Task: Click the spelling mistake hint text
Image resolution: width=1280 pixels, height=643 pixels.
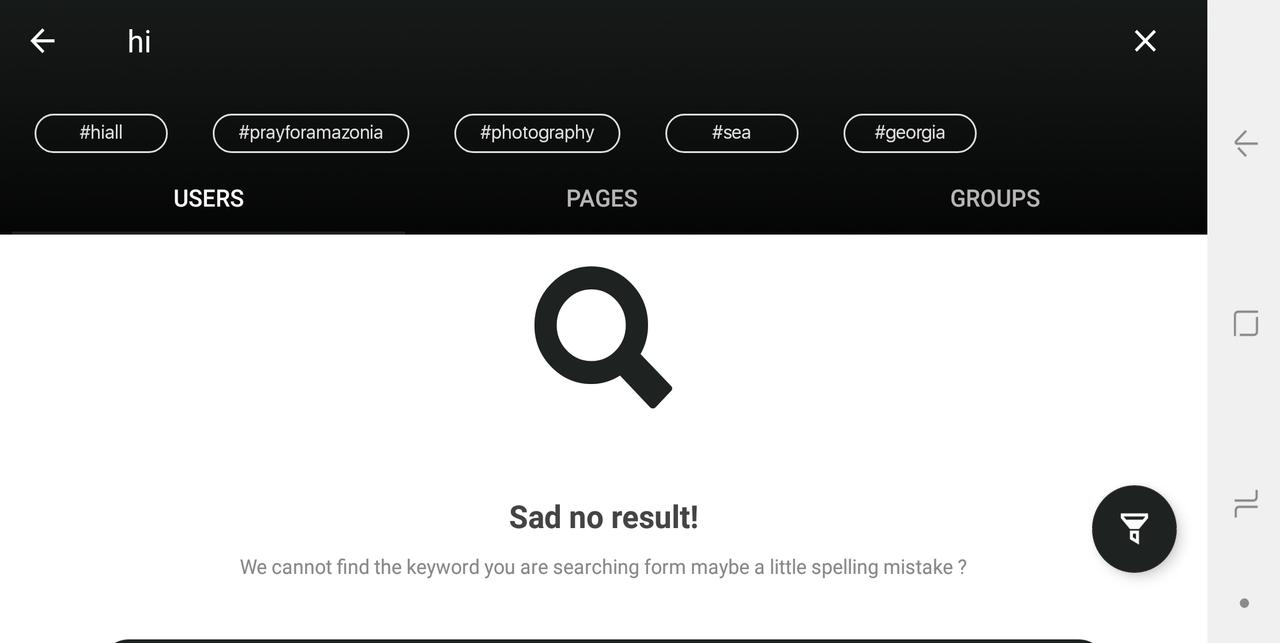Action: pyautogui.click(x=603, y=567)
